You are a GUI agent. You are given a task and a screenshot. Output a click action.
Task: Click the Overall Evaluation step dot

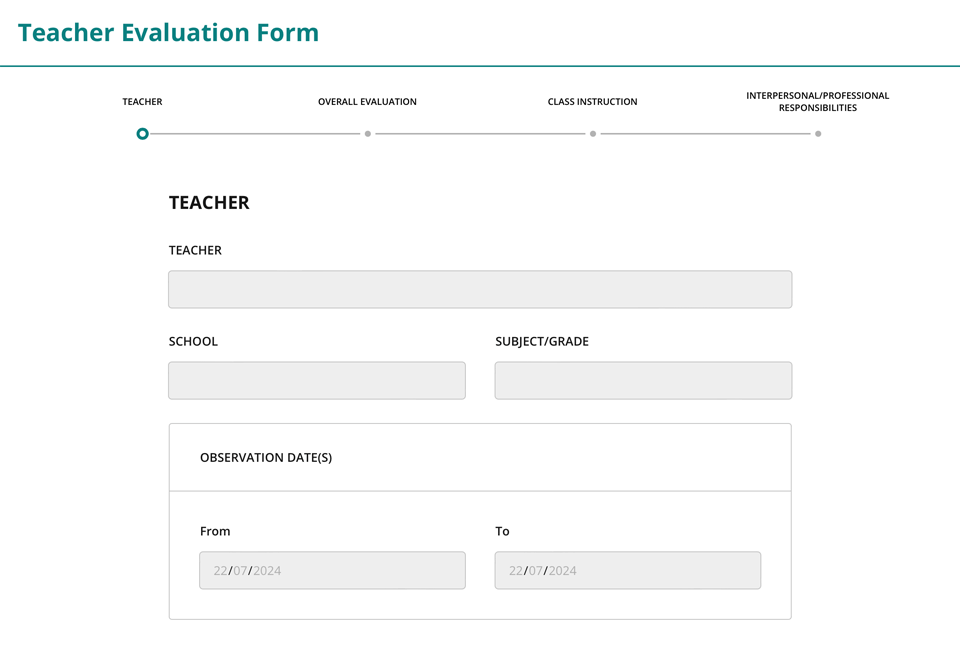(368, 134)
